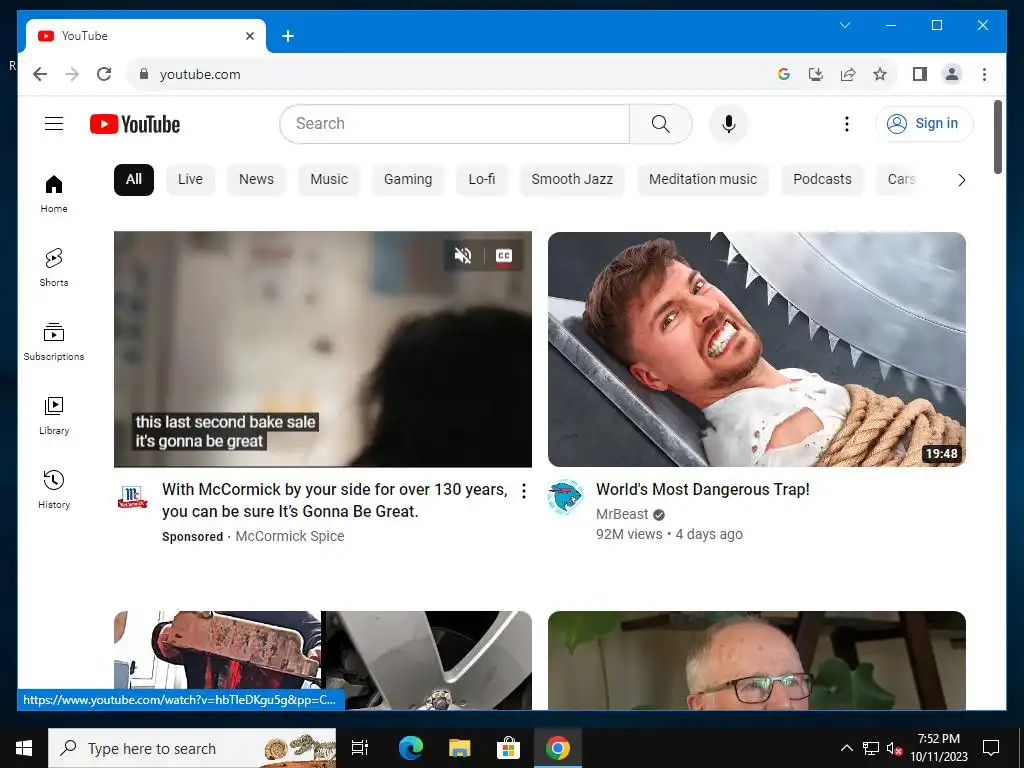Show more chips with right chevron
Screen dimensions: 1024x768
pos(961,180)
